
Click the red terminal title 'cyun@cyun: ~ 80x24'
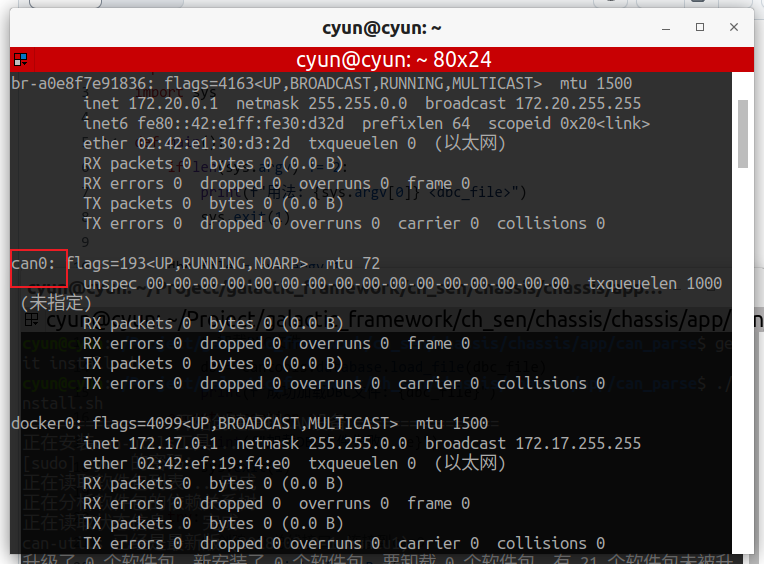click(394, 59)
